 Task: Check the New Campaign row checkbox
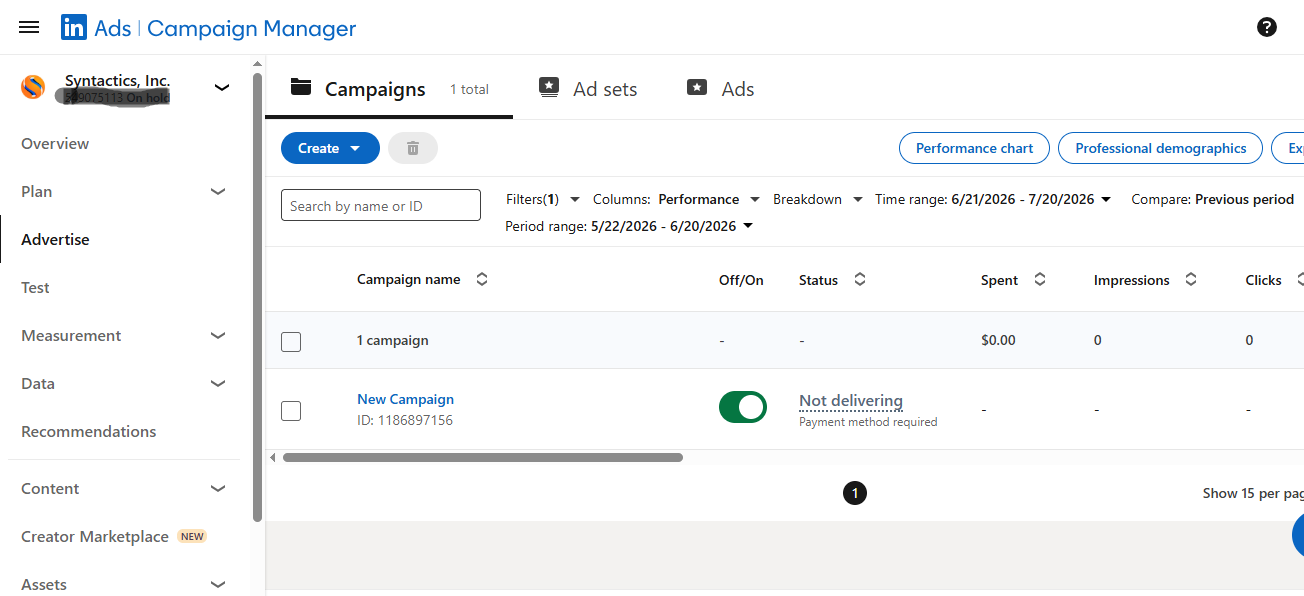pos(291,411)
